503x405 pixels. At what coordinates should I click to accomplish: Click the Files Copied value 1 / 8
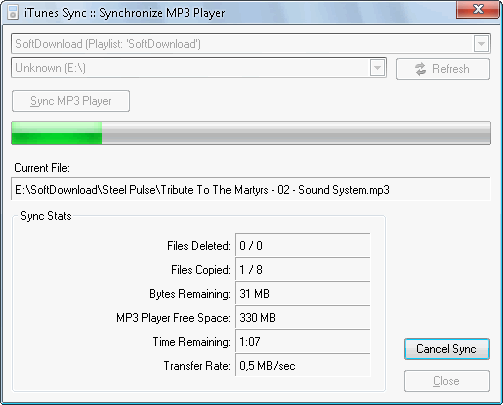tap(303, 270)
